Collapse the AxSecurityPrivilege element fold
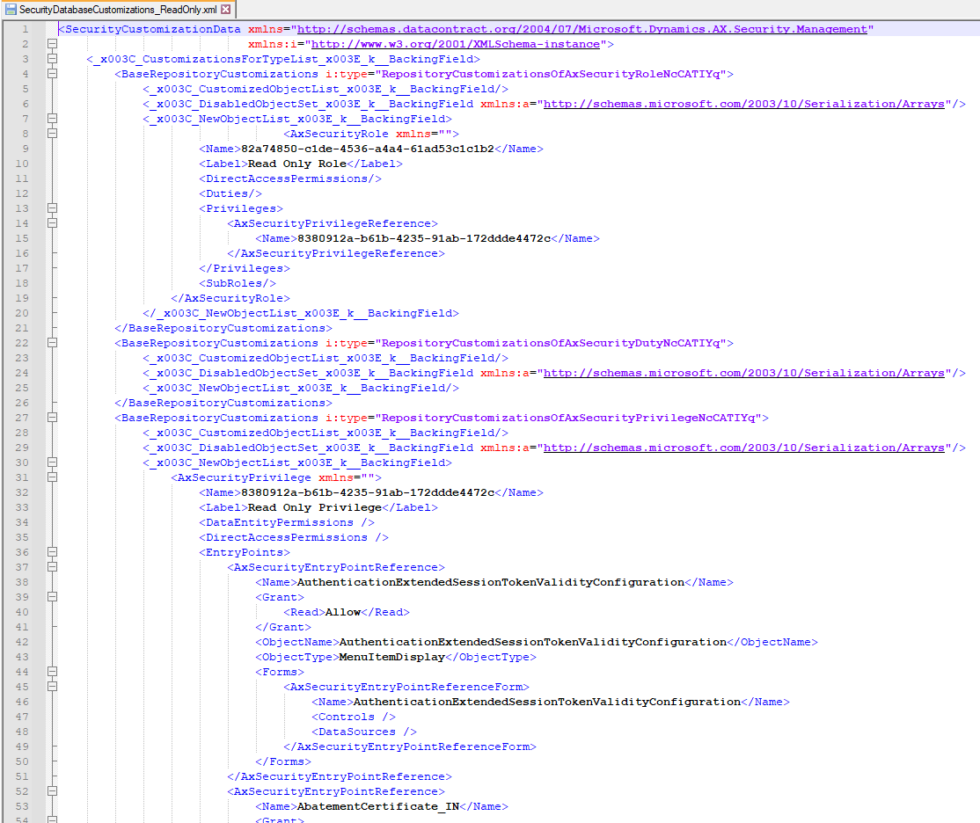This screenshot has width=980, height=823. [52, 477]
